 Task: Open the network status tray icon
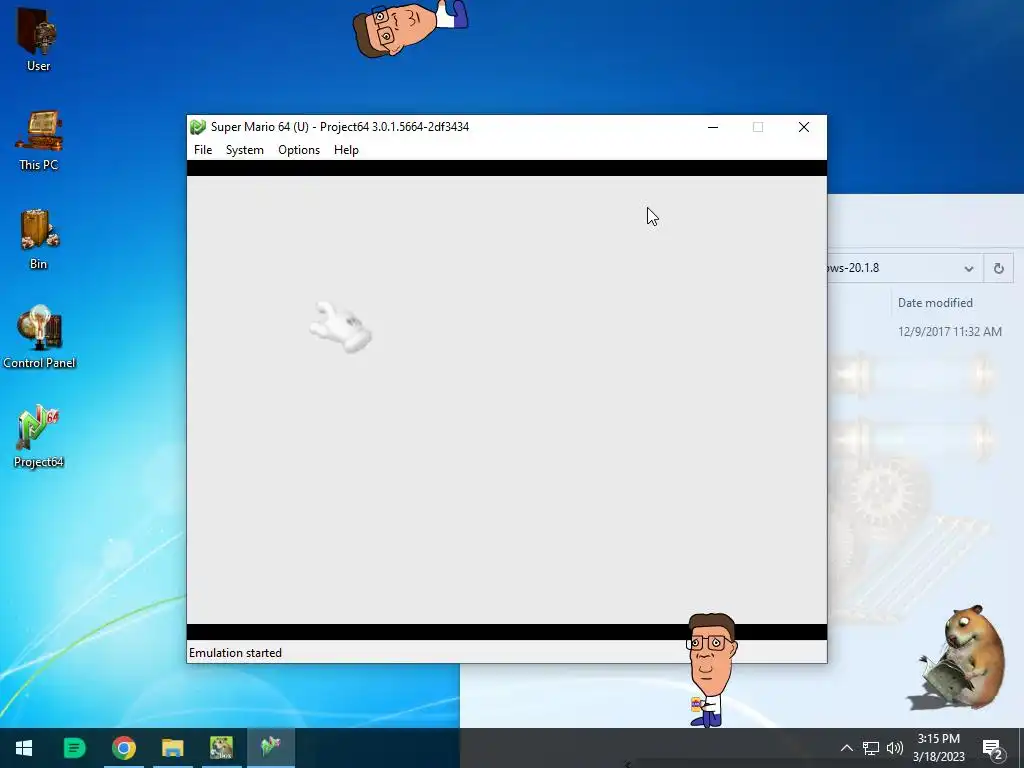871,748
